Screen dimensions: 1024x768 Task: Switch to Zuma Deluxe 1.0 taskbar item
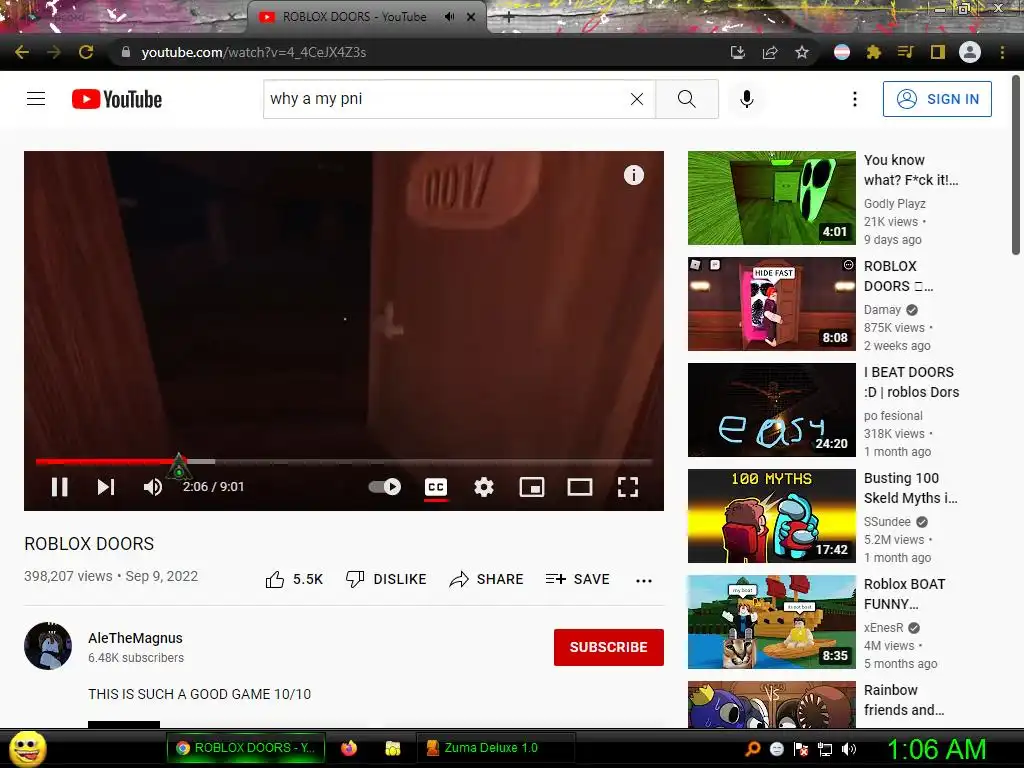496,748
